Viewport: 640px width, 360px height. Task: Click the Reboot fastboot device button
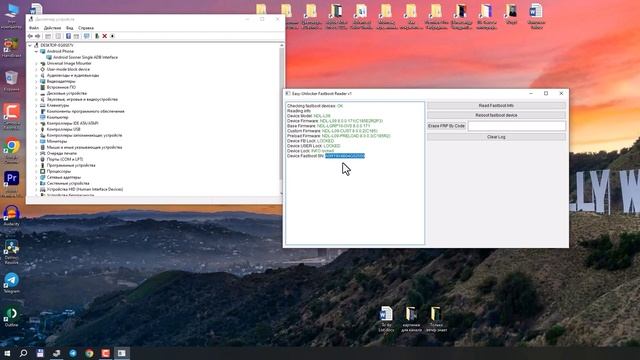(496, 116)
